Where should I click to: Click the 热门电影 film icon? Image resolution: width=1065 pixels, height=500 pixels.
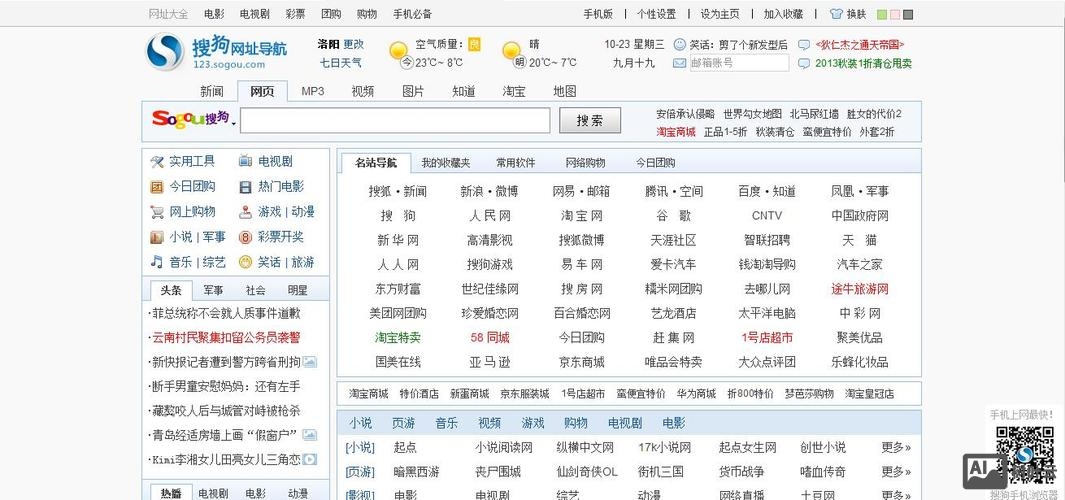[245, 187]
